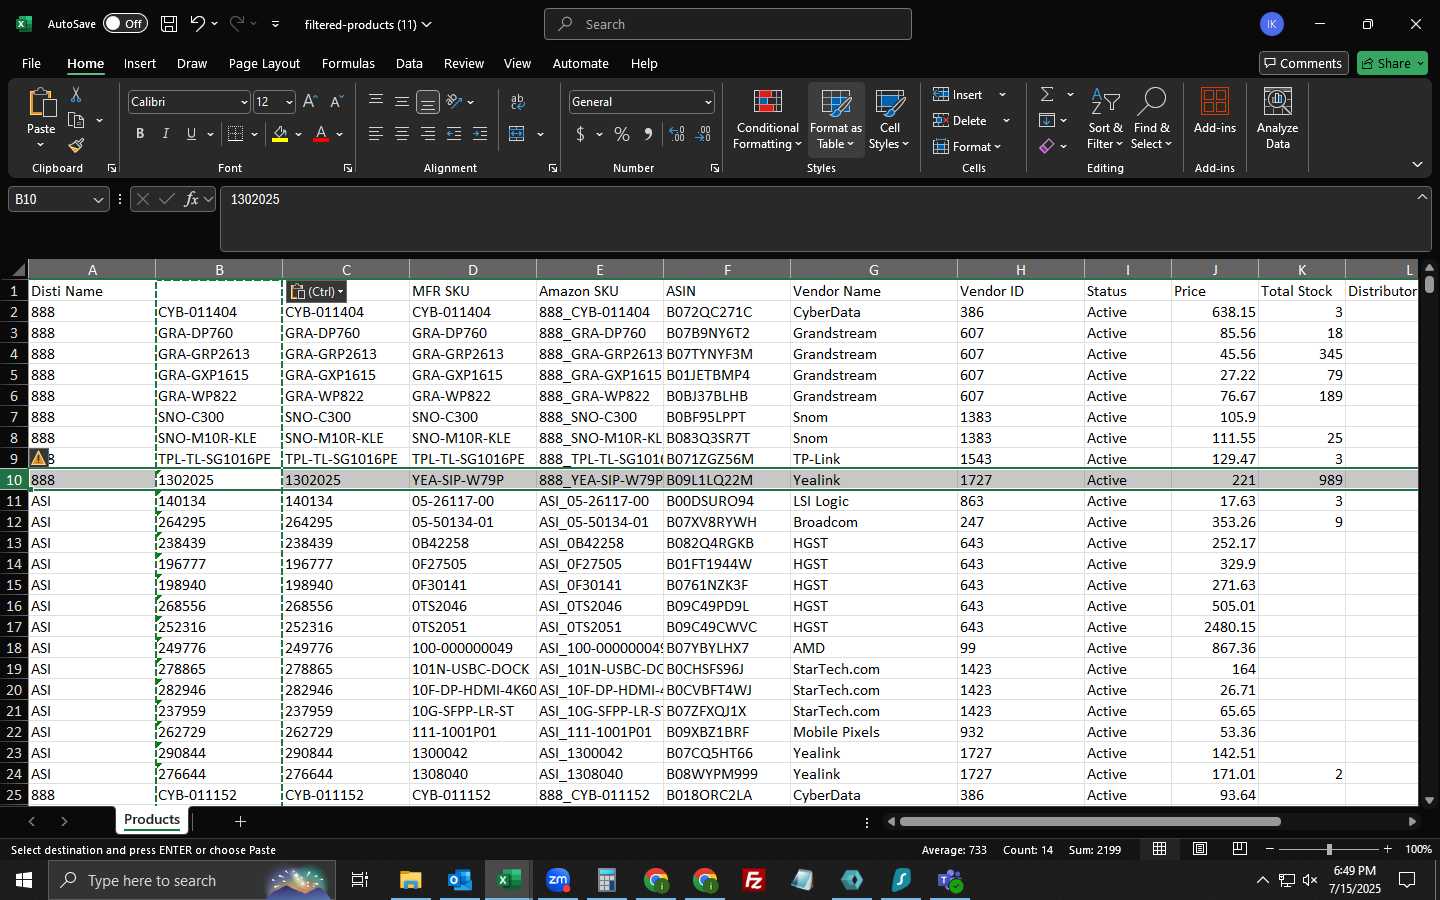
Task: Open the File menu
Action: pos(31,63)
